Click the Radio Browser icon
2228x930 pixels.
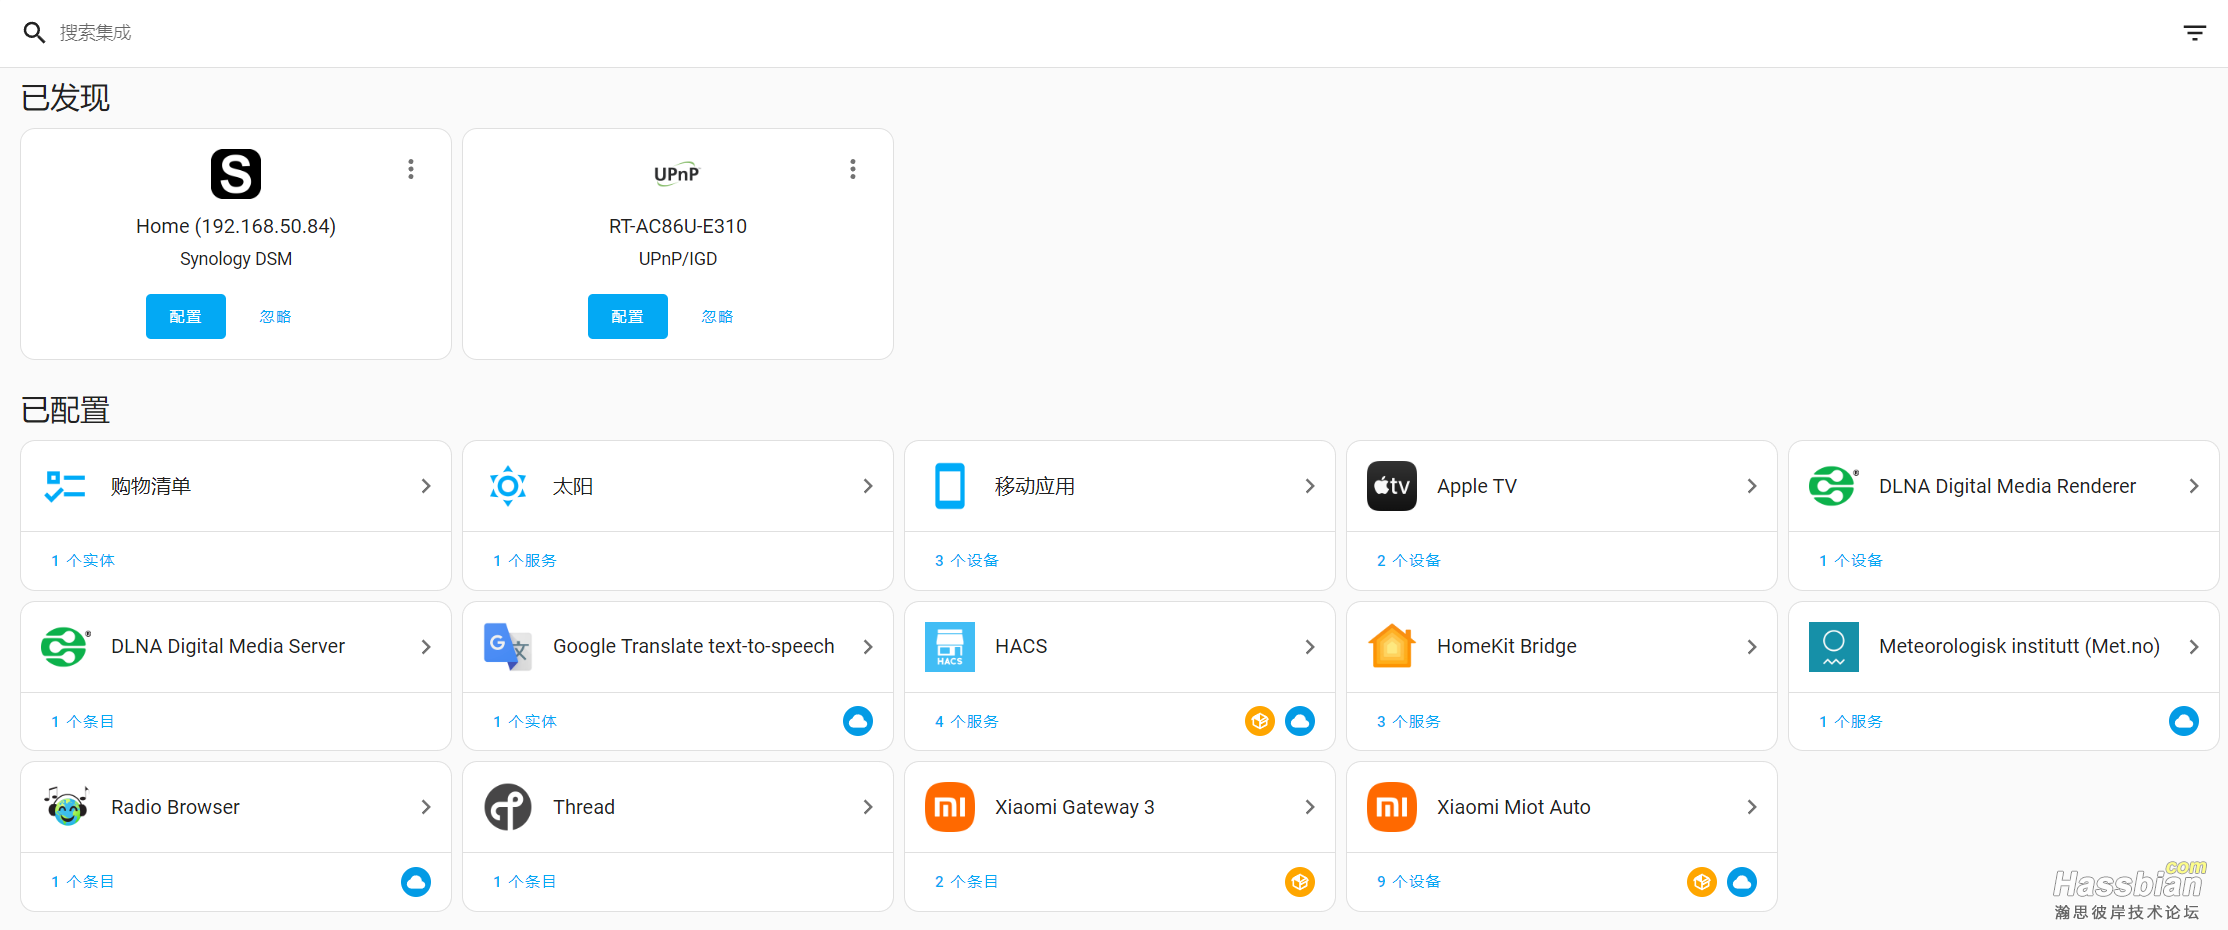66,806
